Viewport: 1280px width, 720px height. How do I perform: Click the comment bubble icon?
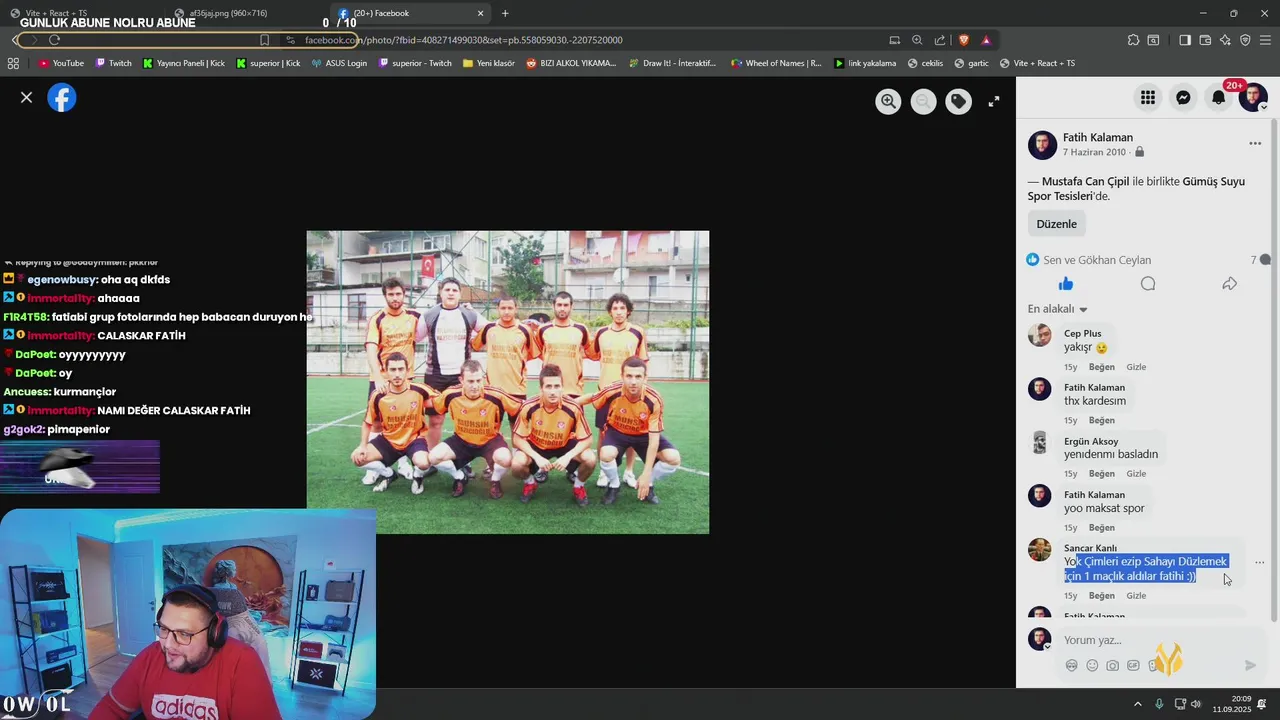tap(1148, 284)
